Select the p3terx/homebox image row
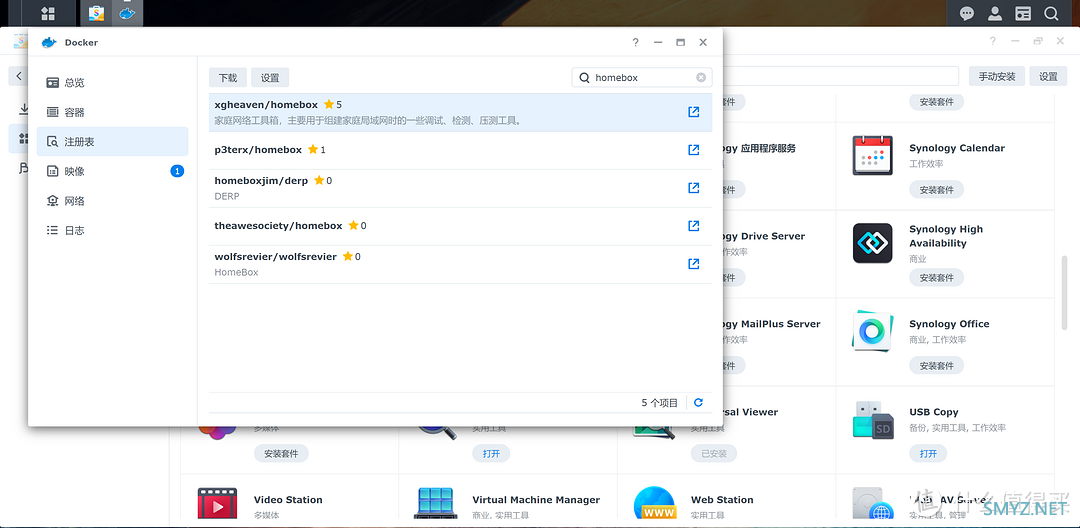 tap(461, 150)
